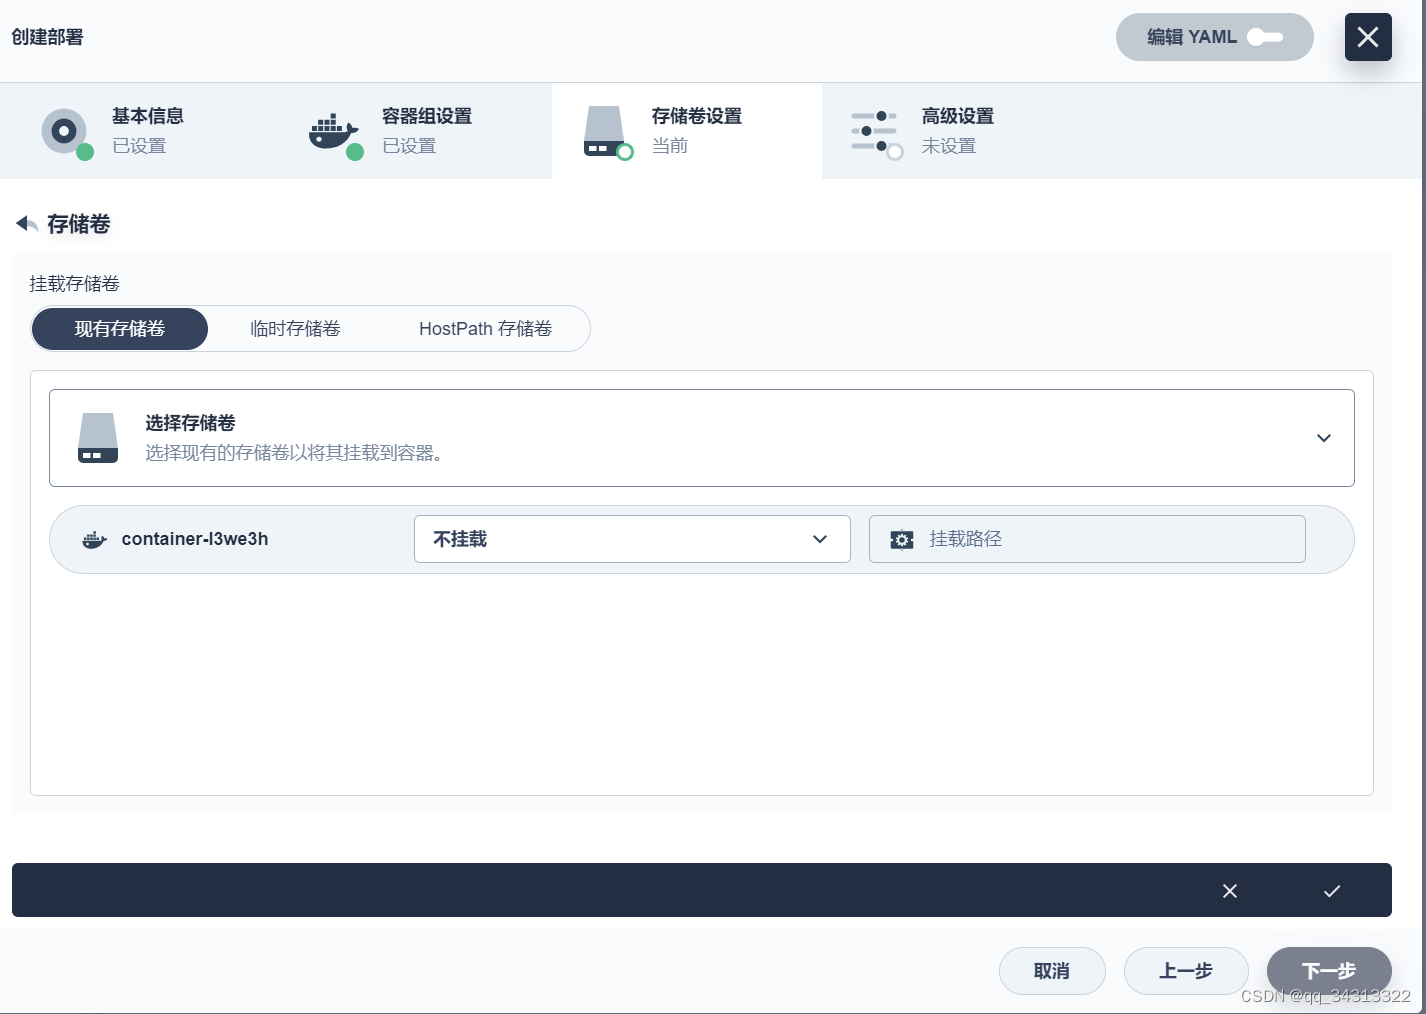Expand the 选择存储卷 dropdown chevron
Screen dimensions: 1426x1014
pos(1324,438)
